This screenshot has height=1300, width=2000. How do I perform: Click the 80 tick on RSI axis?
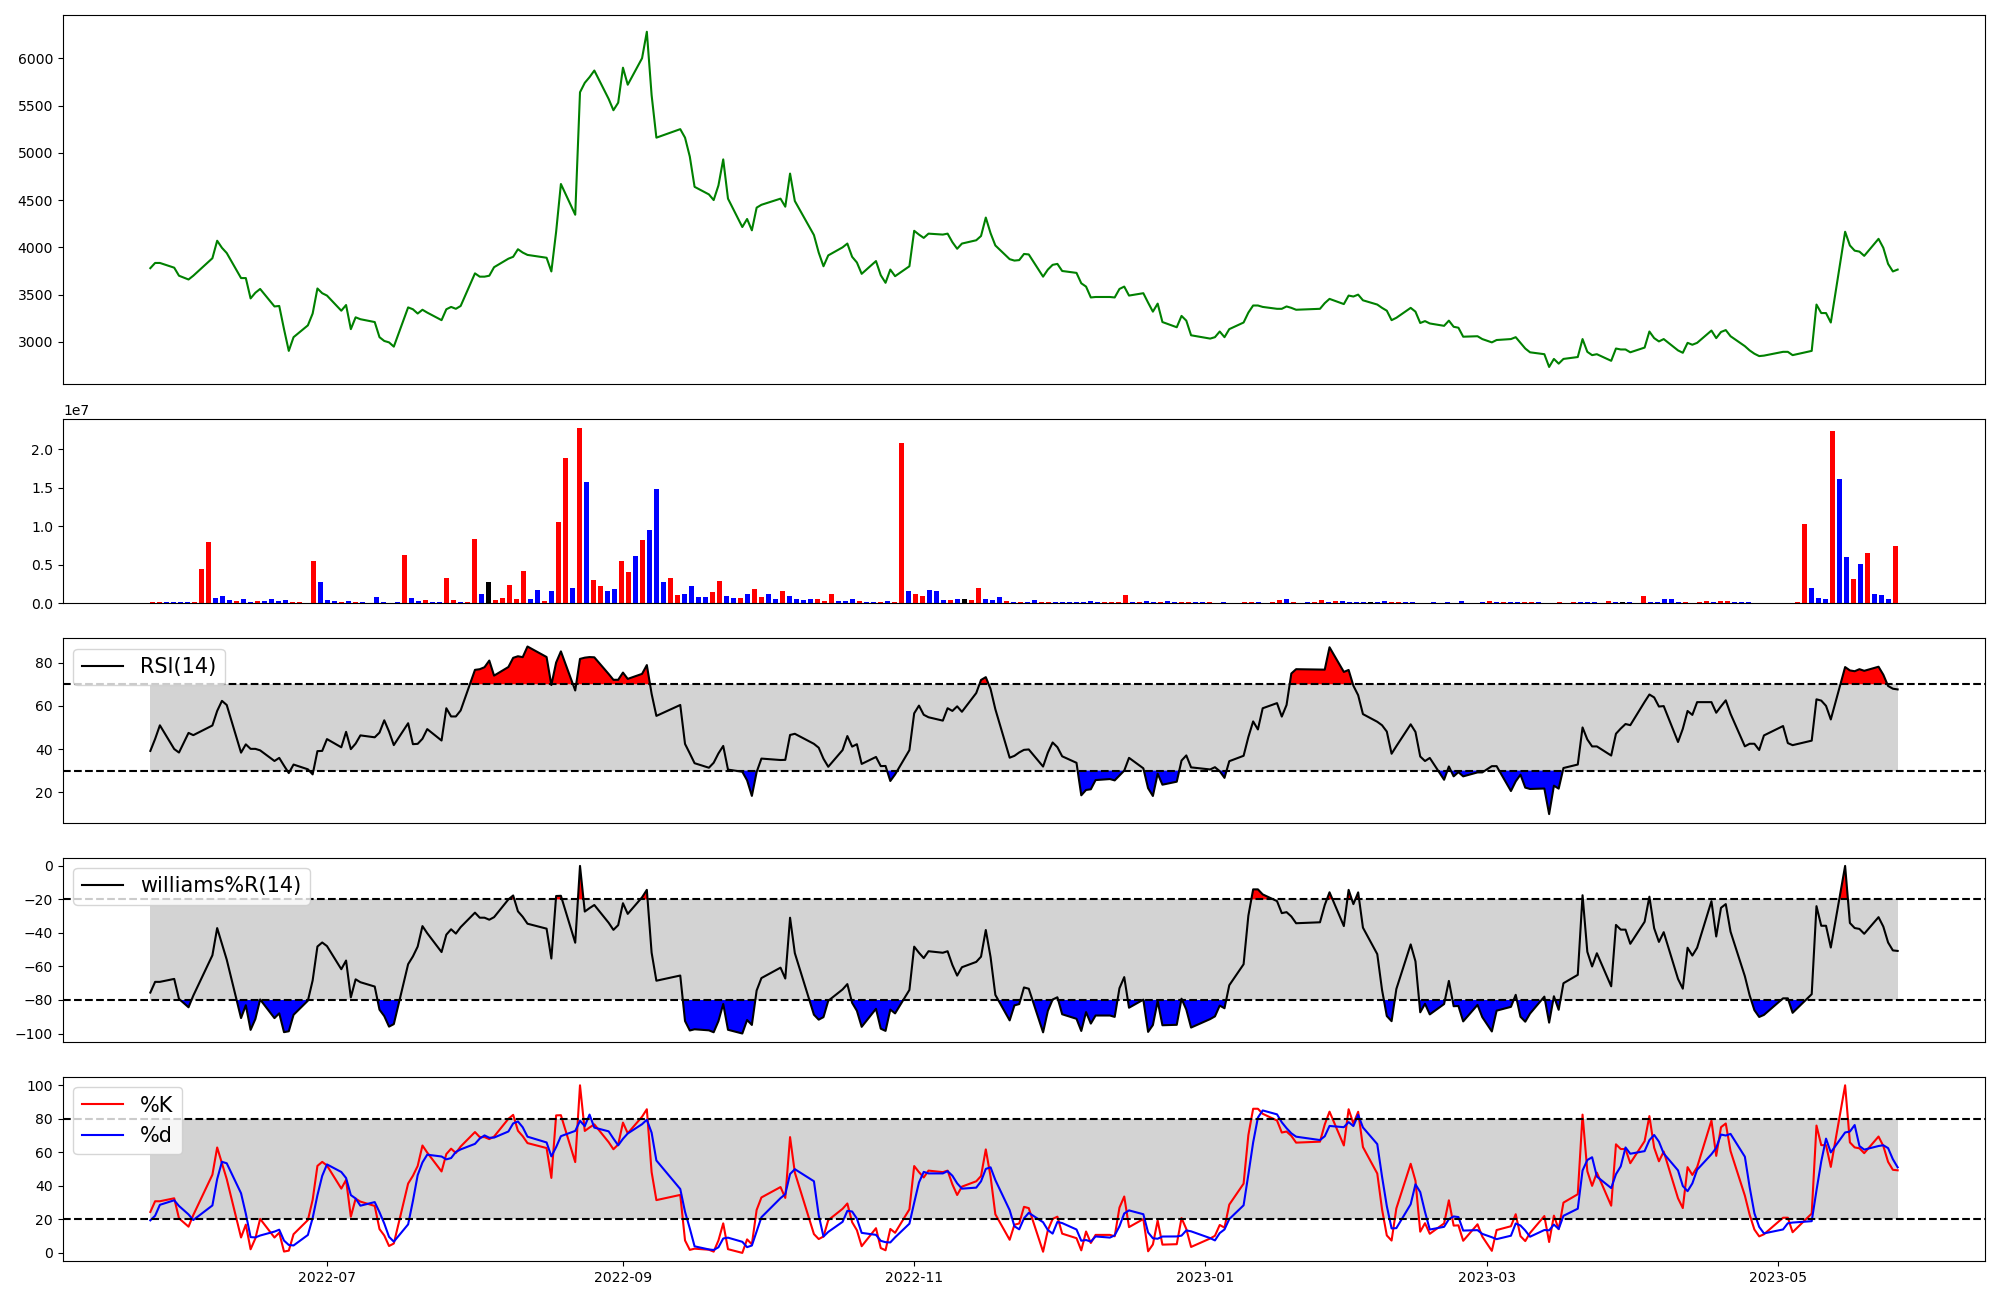coord(43,663)
